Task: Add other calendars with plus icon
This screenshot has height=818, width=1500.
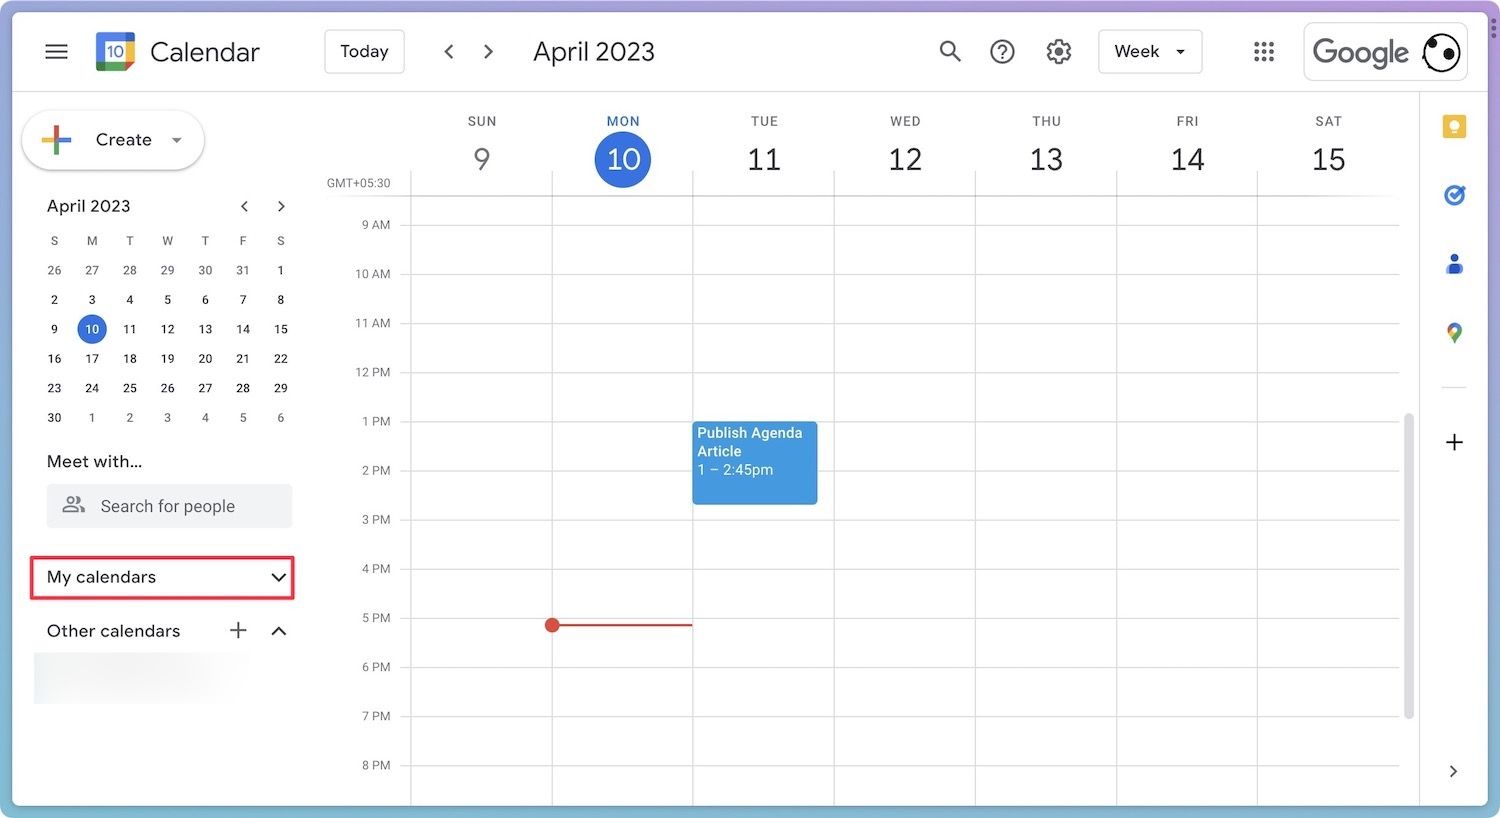Action: (x=238, y=630)
